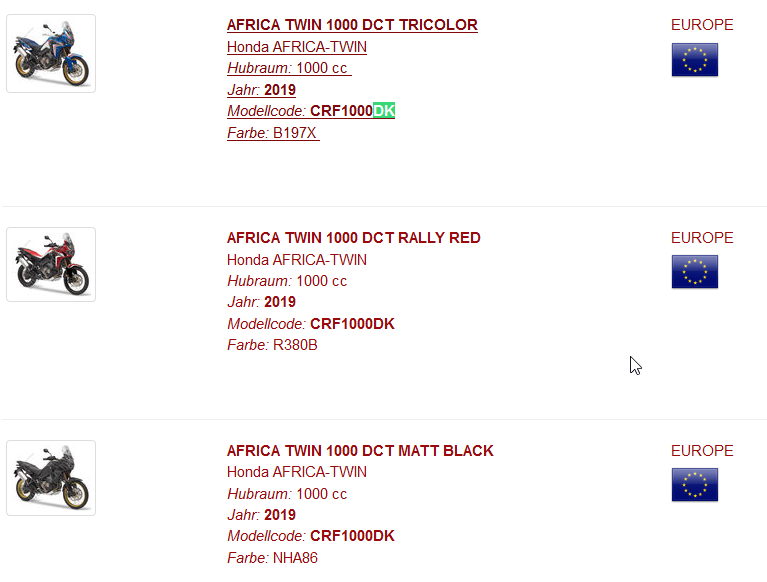Click color code R380B
This screenshot has height=582, width=767.
[295, 345]
